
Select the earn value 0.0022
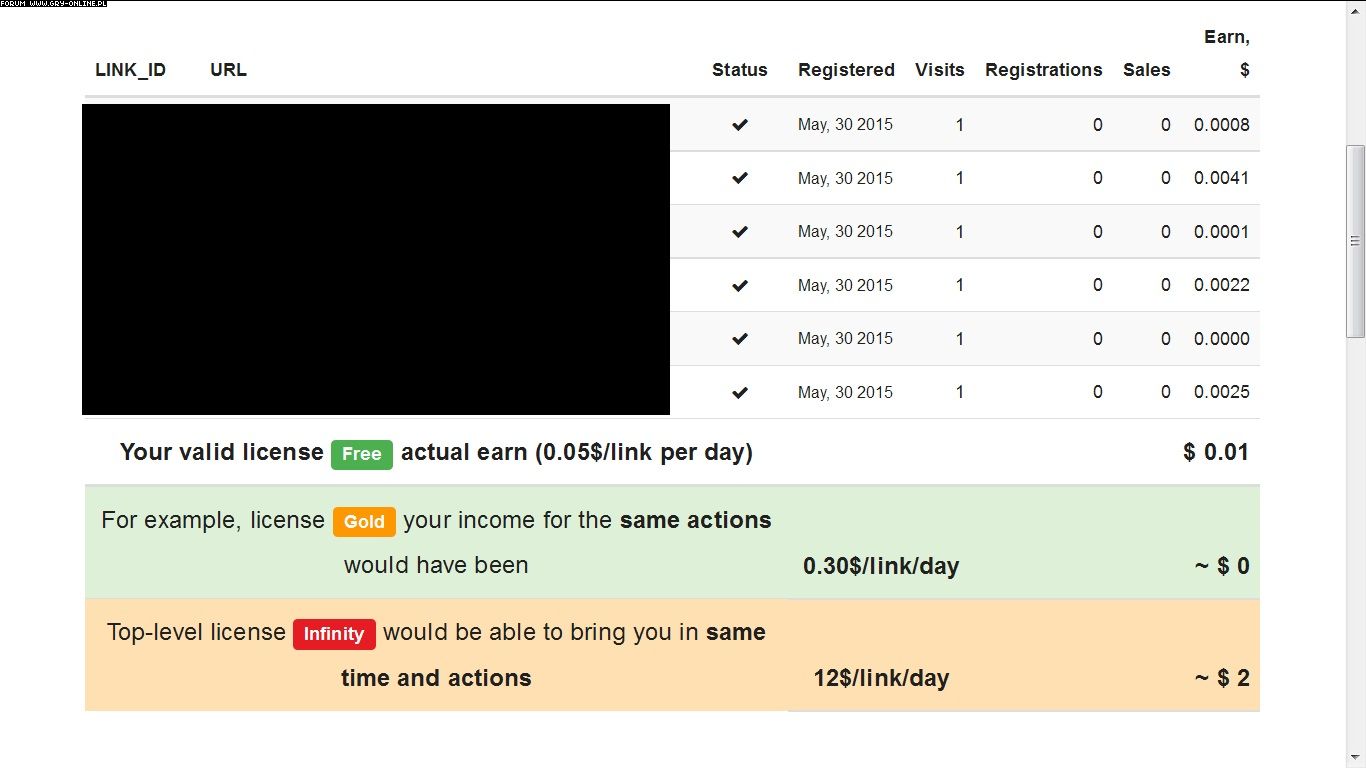[1222, 285]
